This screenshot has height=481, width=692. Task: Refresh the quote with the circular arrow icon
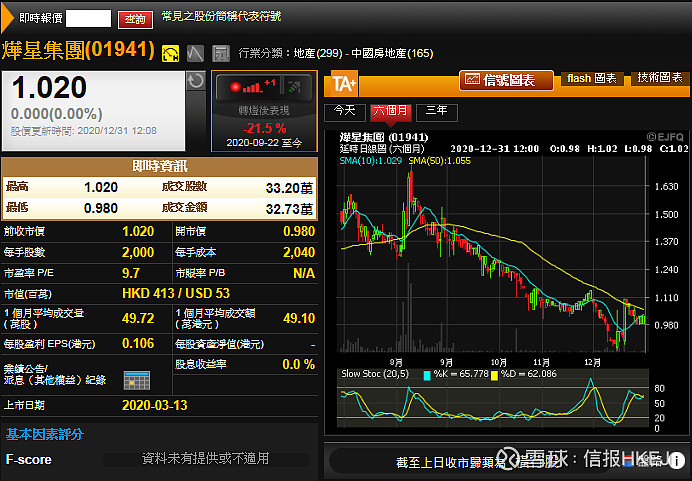tap(196, 81)
